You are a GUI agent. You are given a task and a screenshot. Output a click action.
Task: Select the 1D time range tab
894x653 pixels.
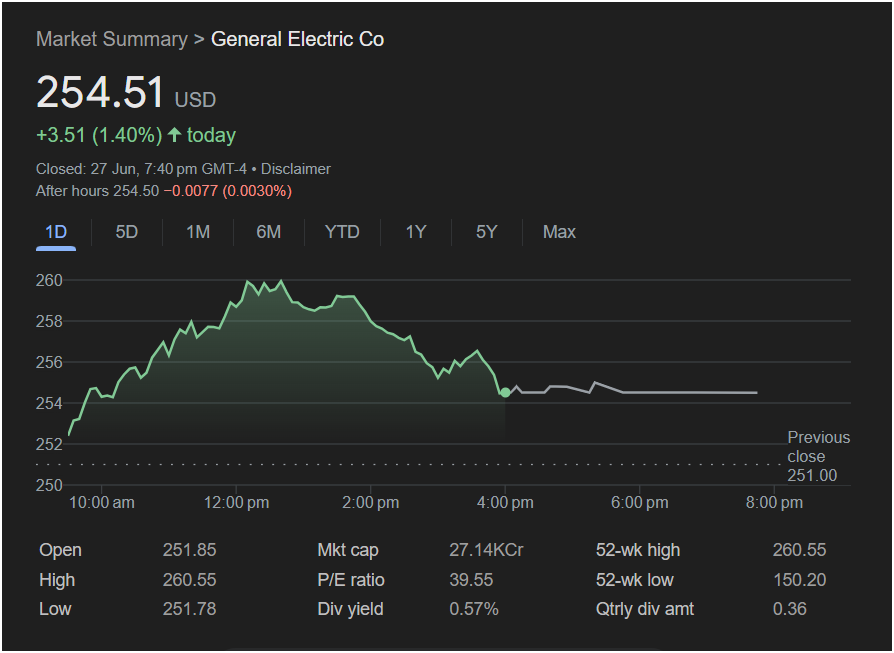click(x=56, y=232)
